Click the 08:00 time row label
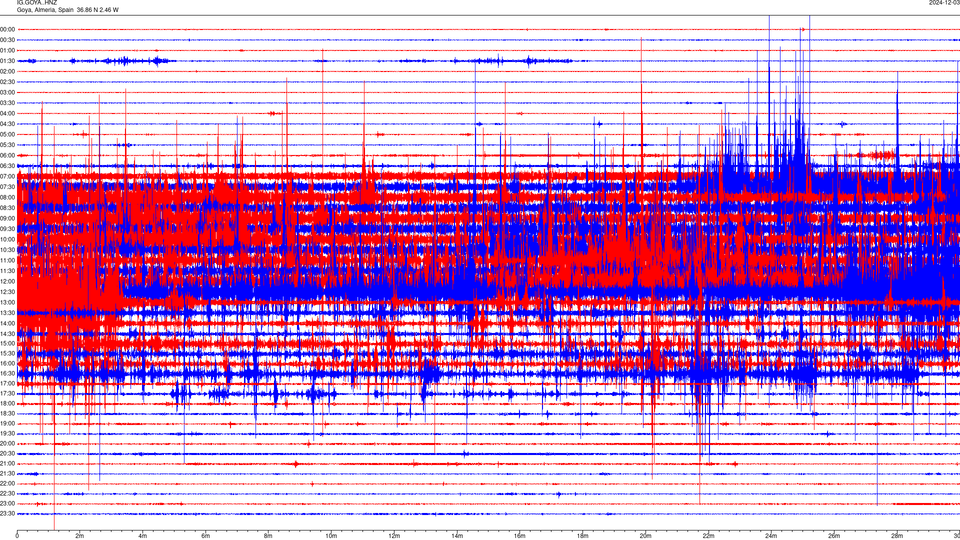The image size is (960, 540). [8, 197]
